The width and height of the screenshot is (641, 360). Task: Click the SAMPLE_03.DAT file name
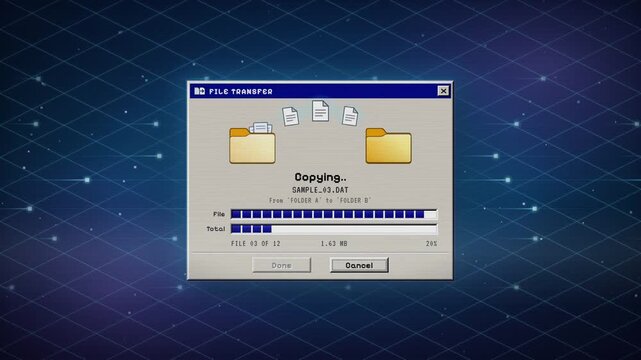pos(320,190)
